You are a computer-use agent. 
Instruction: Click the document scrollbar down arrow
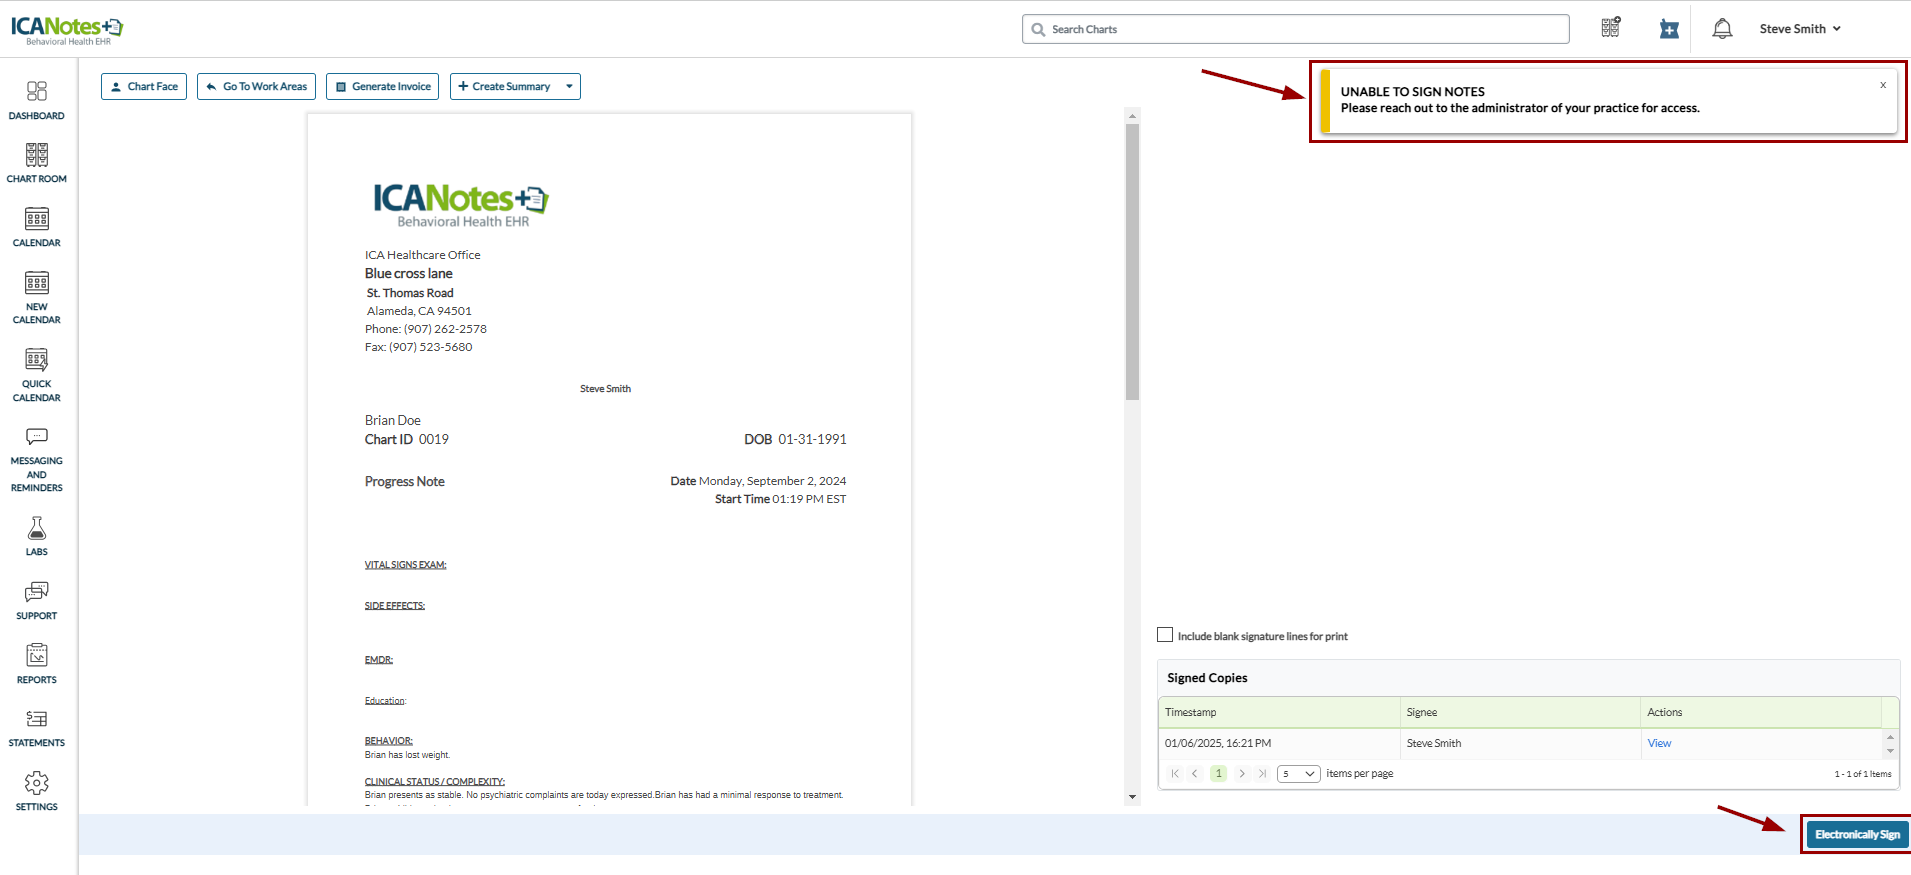click(x=1132, y=797)
